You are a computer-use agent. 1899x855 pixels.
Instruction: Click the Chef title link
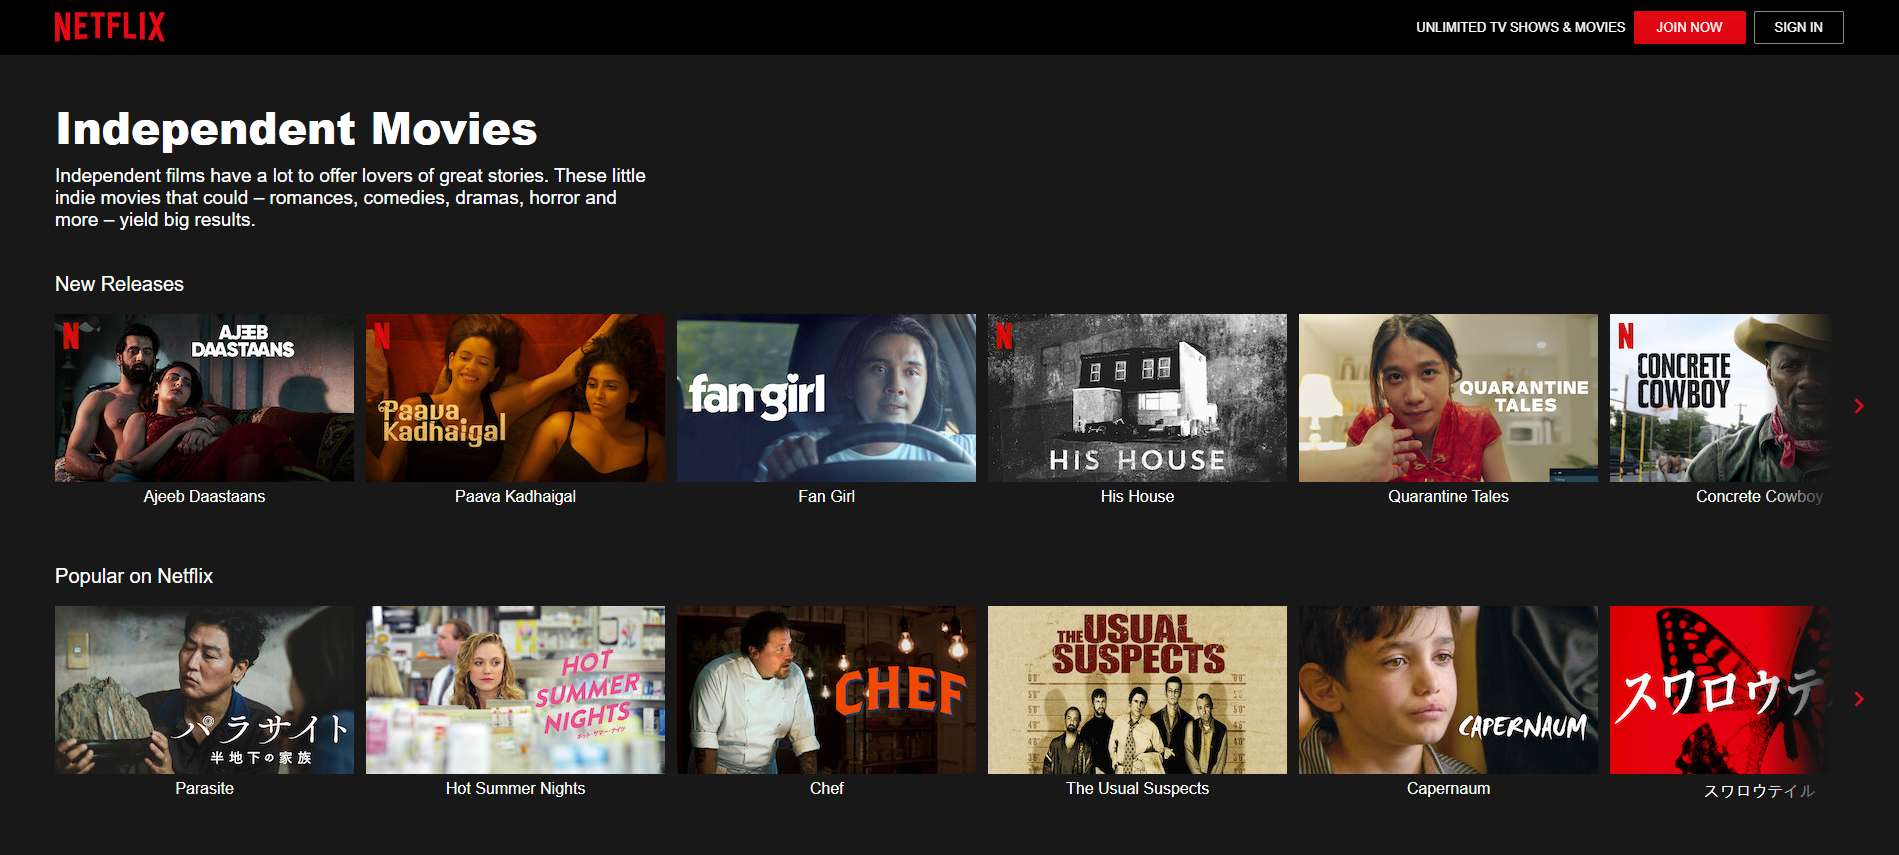pos(826,788)
